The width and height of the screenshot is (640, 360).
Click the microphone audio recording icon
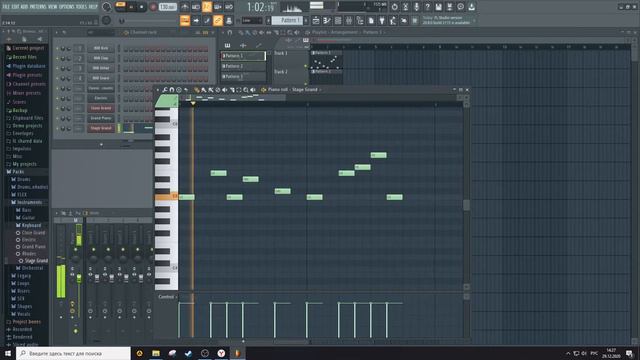[416, 7]
